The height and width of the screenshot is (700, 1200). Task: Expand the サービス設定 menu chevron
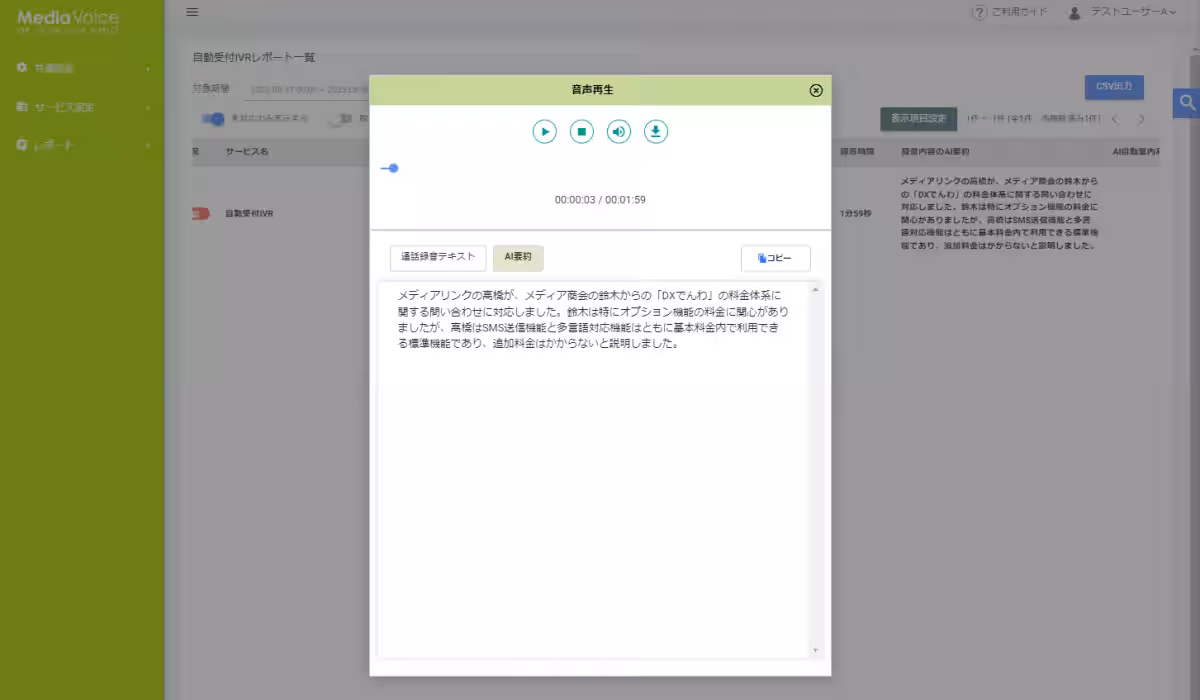coord(150,107)
